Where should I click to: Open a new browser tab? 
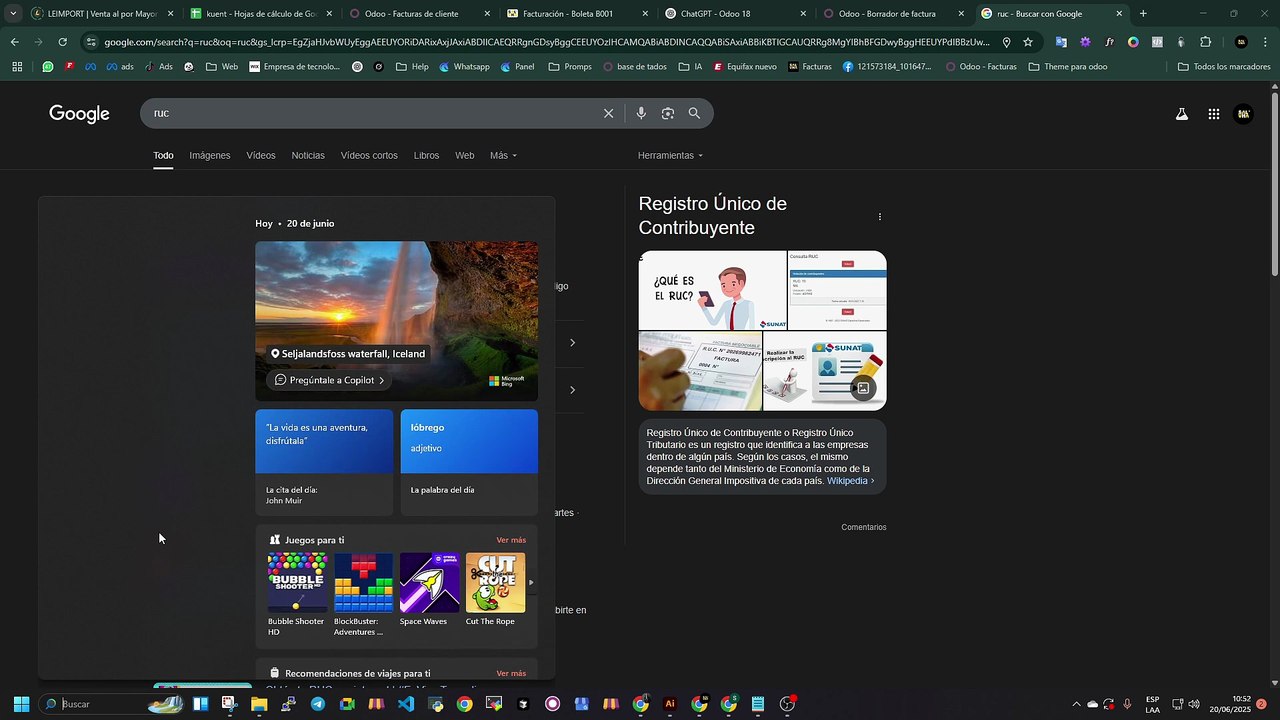1143,14
